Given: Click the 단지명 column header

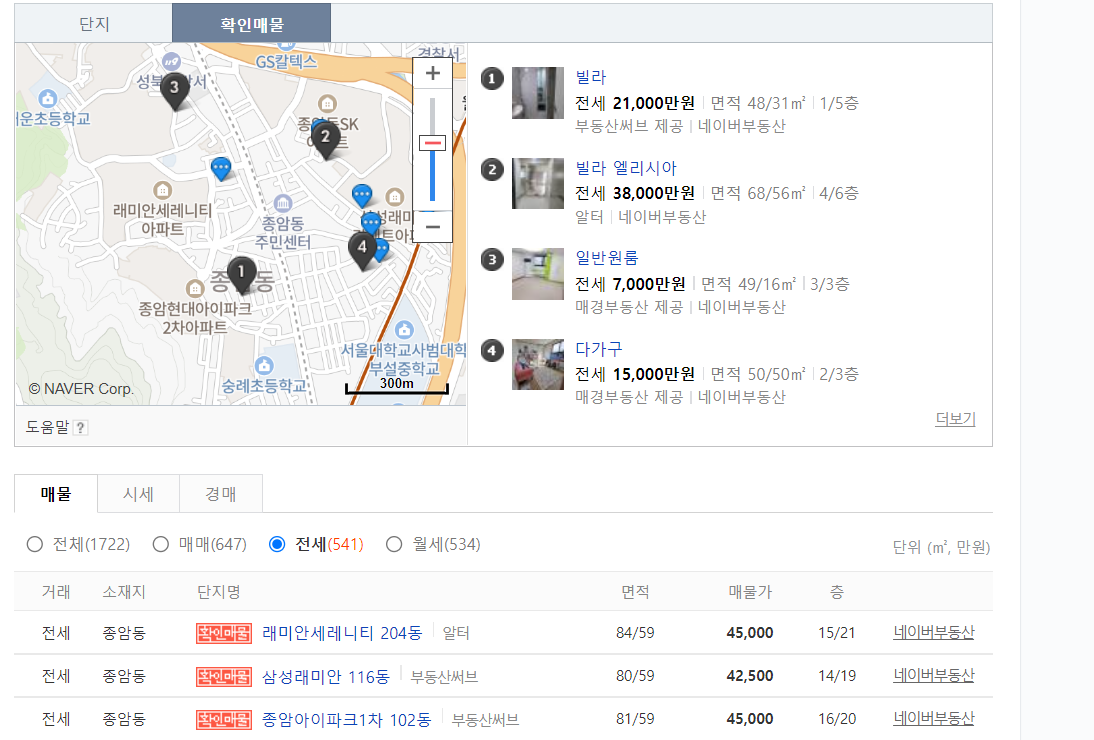Looking at the screenshot, I should [219, 592].
